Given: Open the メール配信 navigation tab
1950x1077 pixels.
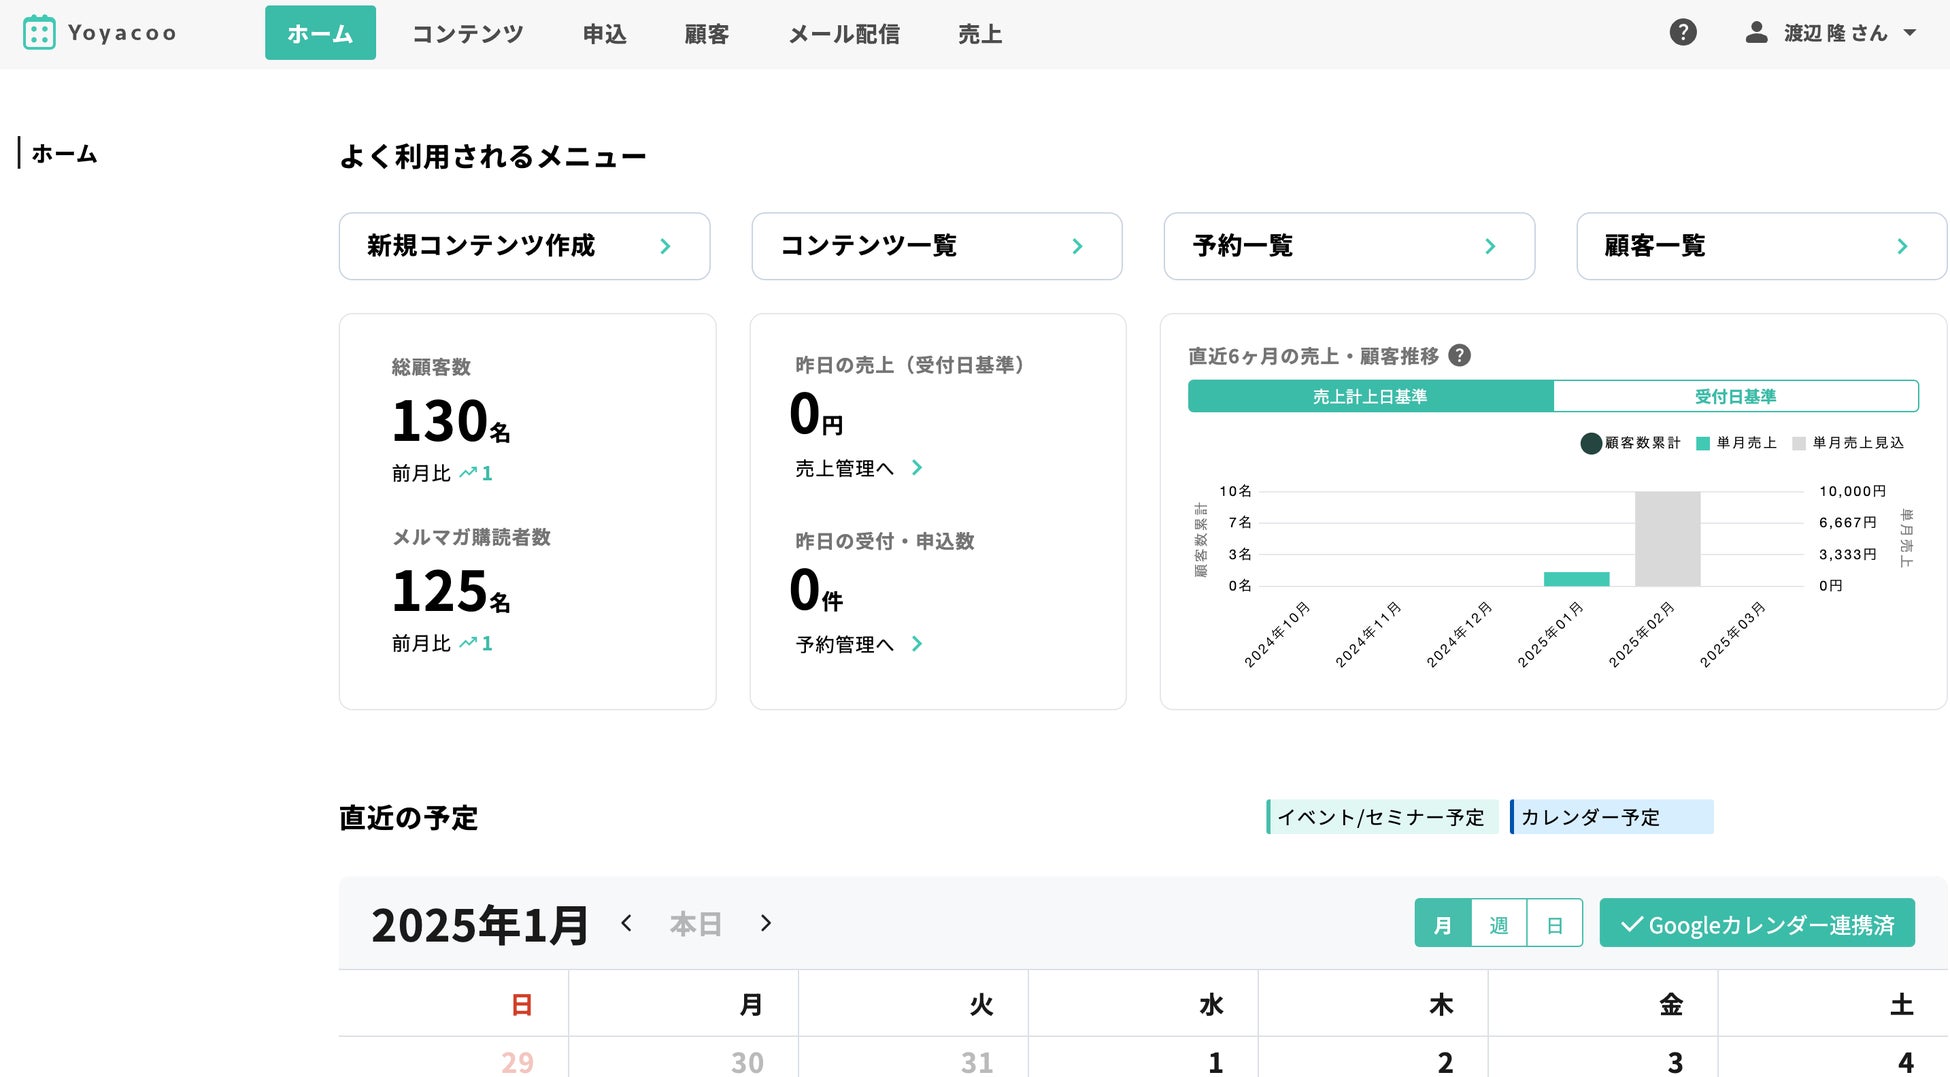Looking at the screenshot, I should click(x=843, y=34).
